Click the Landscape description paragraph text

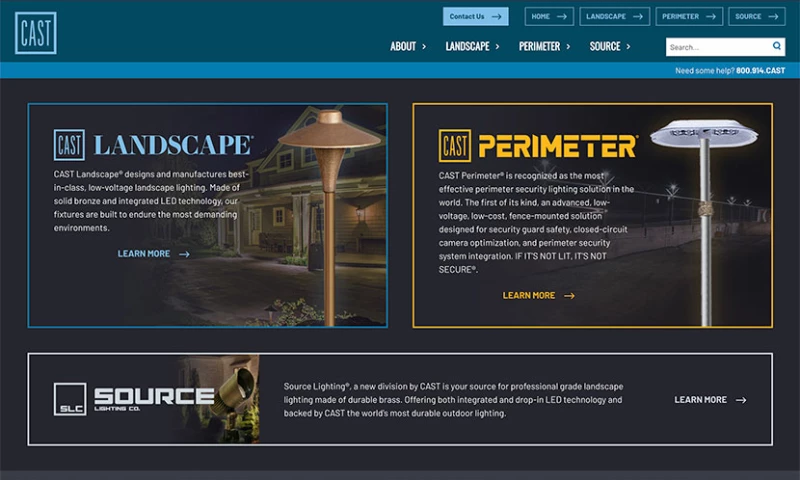pos(152,201)
